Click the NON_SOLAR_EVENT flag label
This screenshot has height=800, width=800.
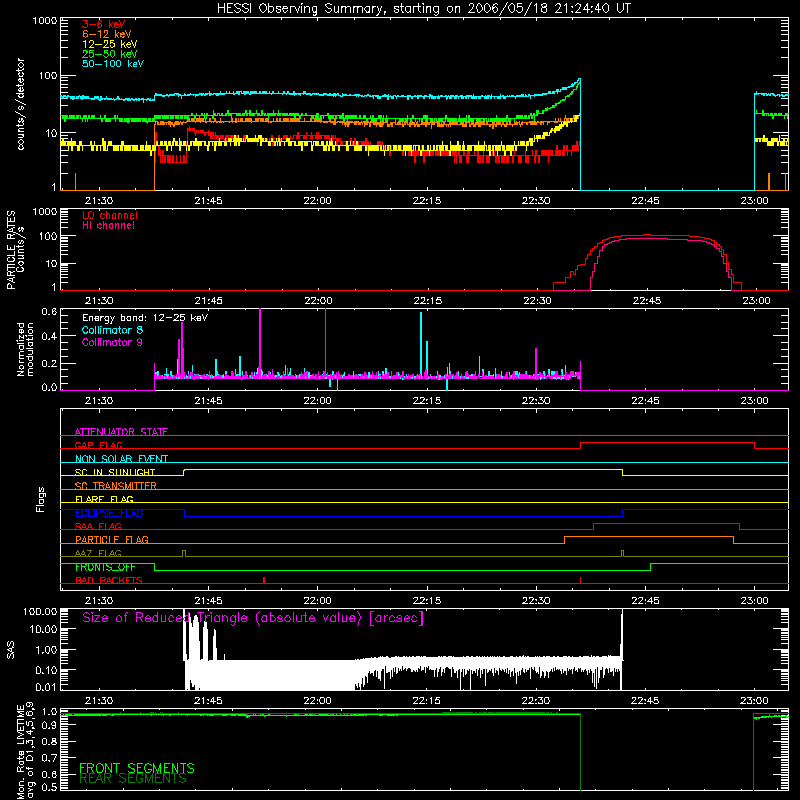[x=121, y=459]
